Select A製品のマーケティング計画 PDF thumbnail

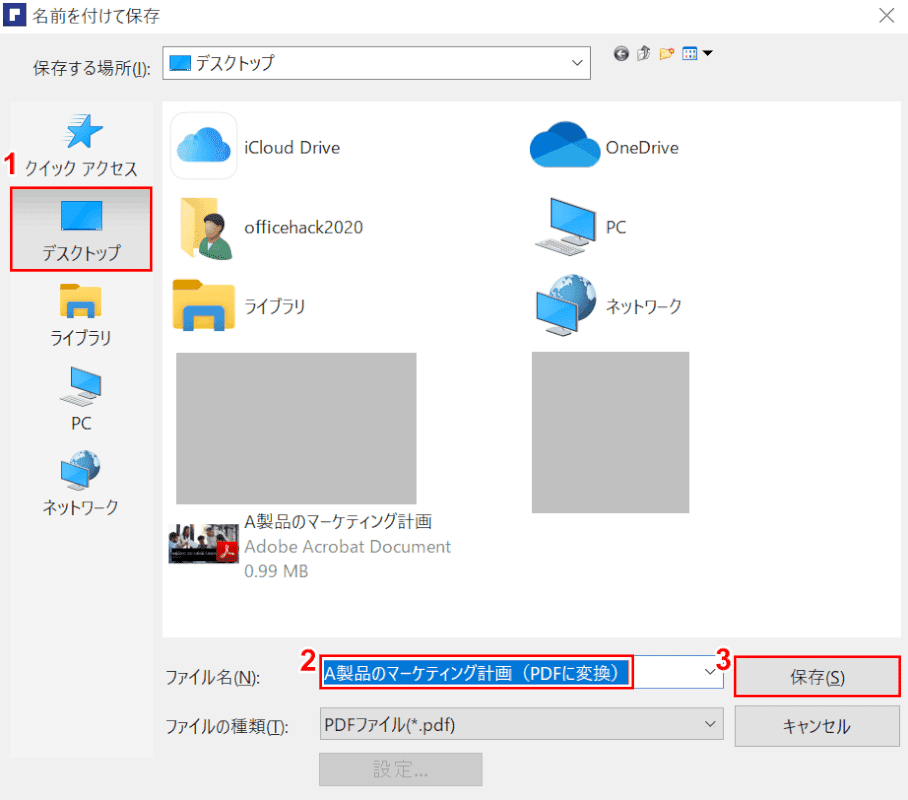[x=203, y=544]
